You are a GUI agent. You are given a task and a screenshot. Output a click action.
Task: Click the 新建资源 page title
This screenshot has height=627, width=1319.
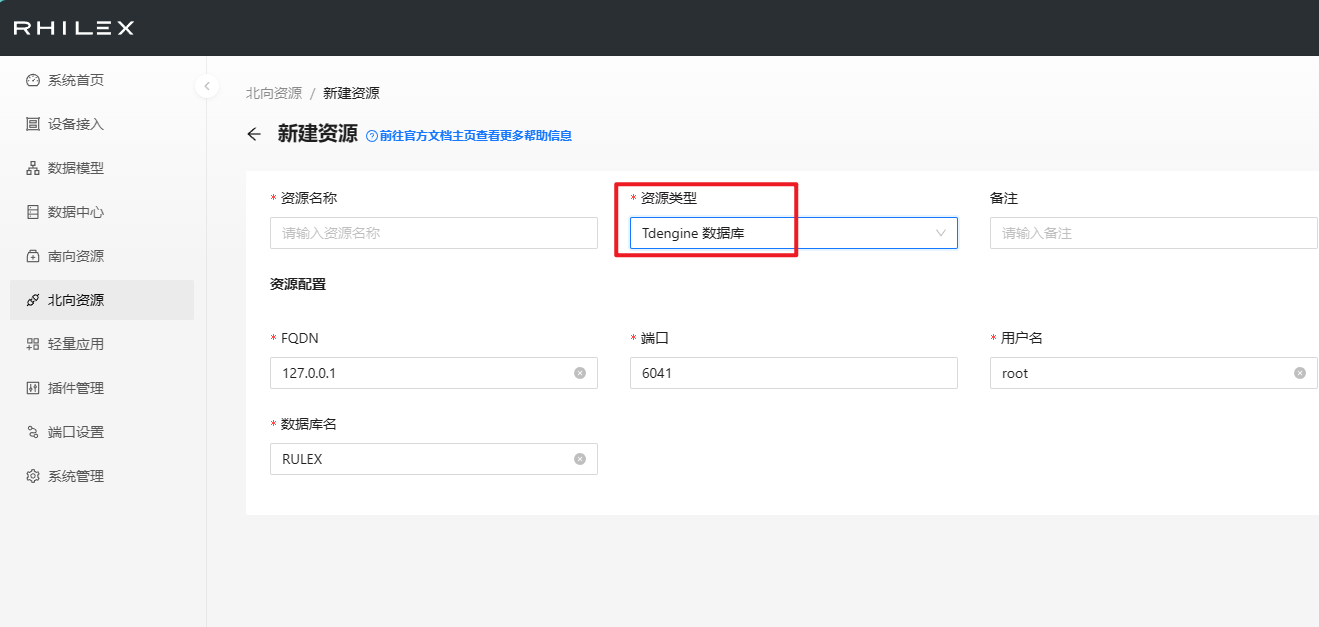coord(317,134)
